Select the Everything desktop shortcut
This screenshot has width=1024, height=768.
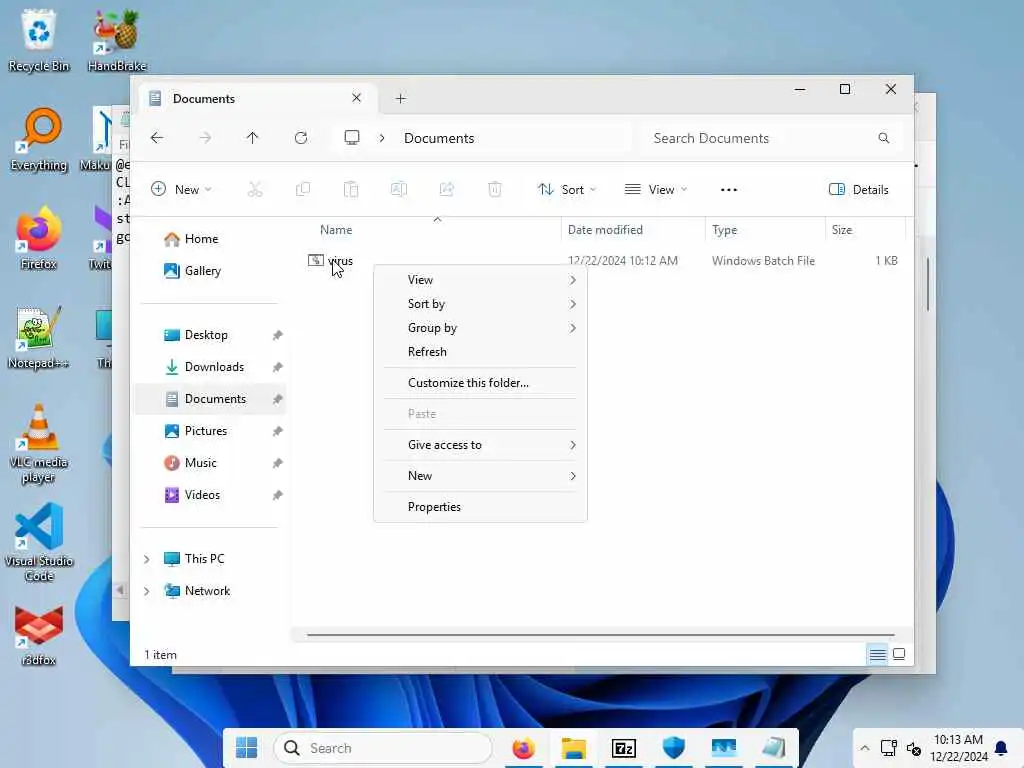click(39, 140)
